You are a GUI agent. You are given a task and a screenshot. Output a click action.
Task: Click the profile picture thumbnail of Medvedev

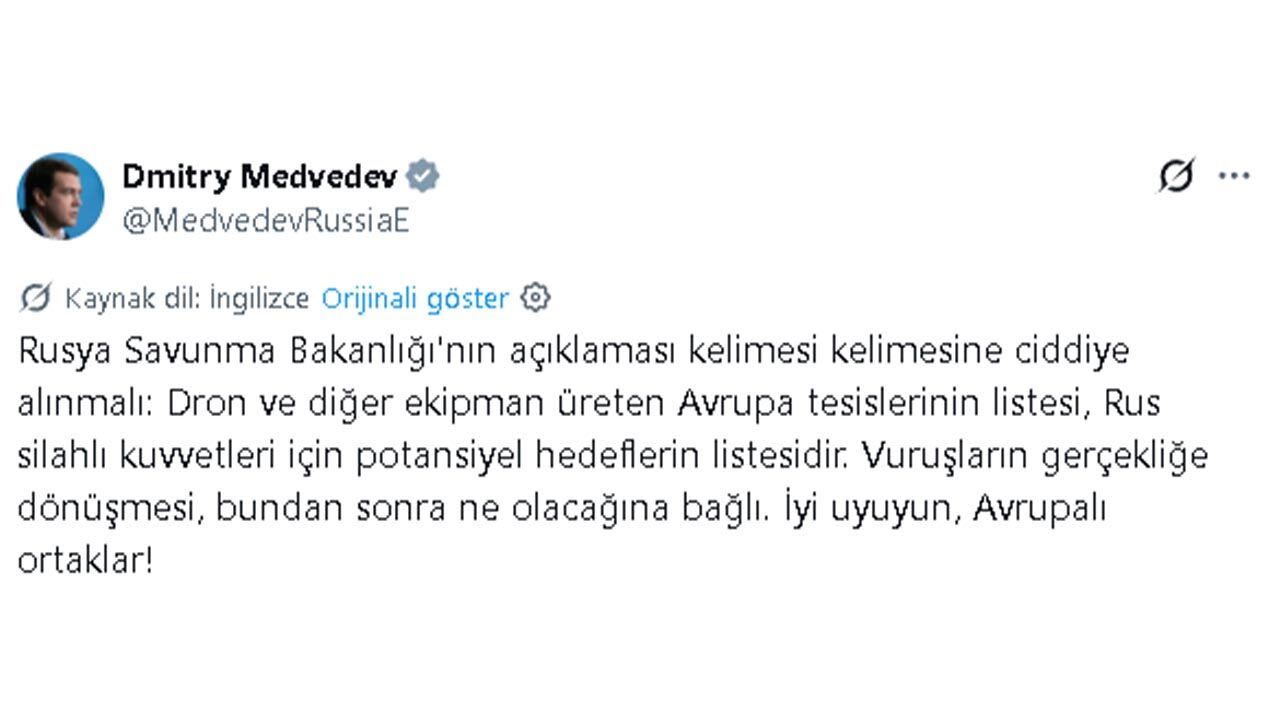point(59,196)
